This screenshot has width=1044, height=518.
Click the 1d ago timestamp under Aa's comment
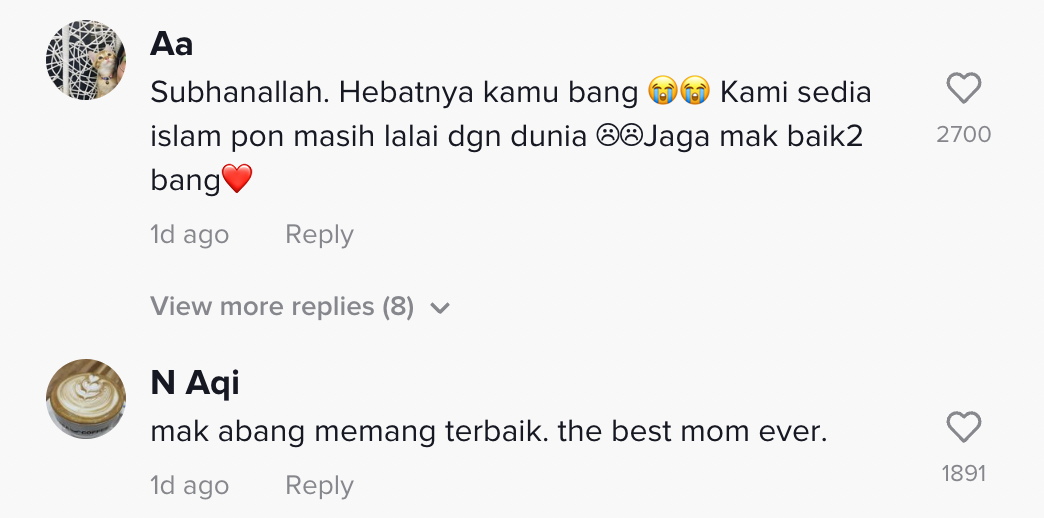pyautogui.click(x=189, y=235)
